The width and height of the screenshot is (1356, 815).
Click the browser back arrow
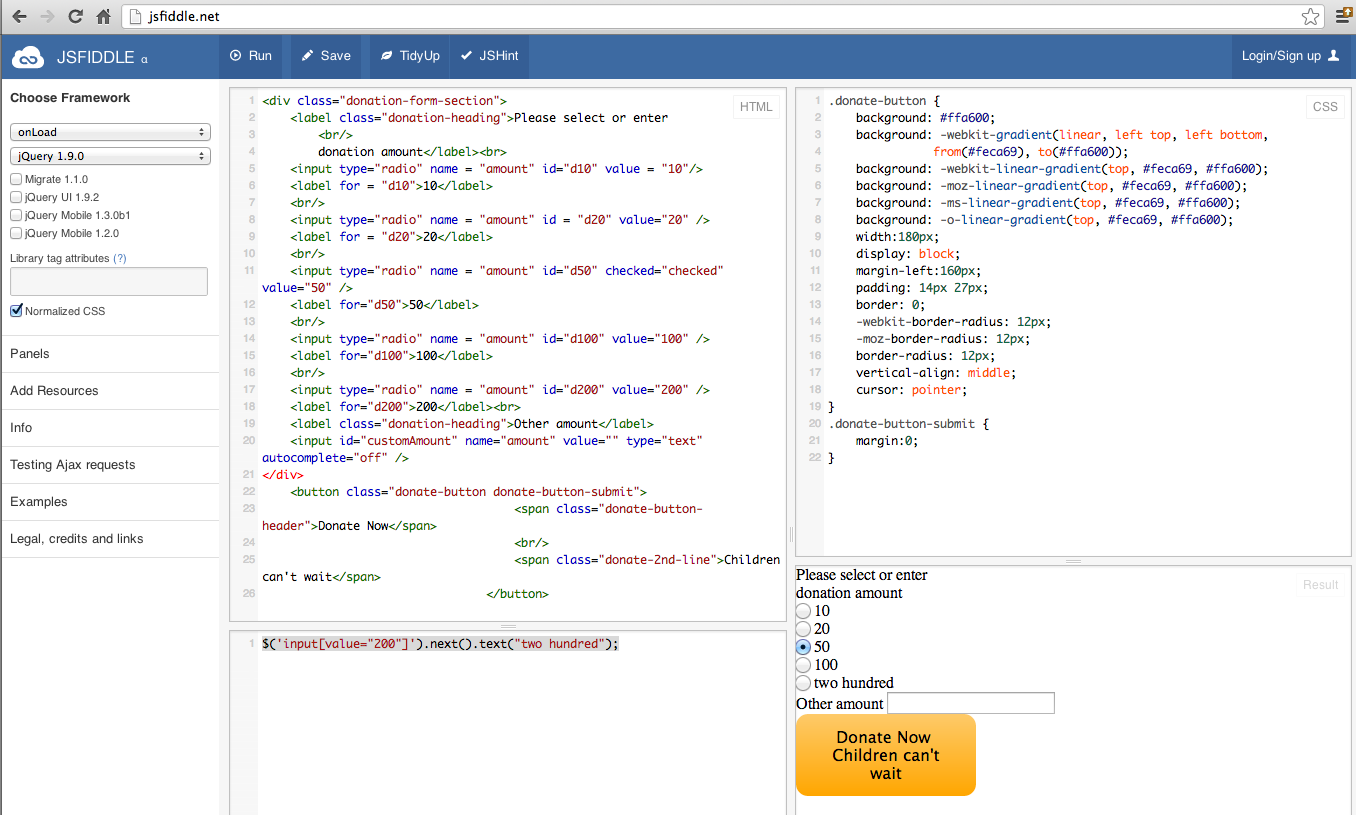click(x=19, y=17)
